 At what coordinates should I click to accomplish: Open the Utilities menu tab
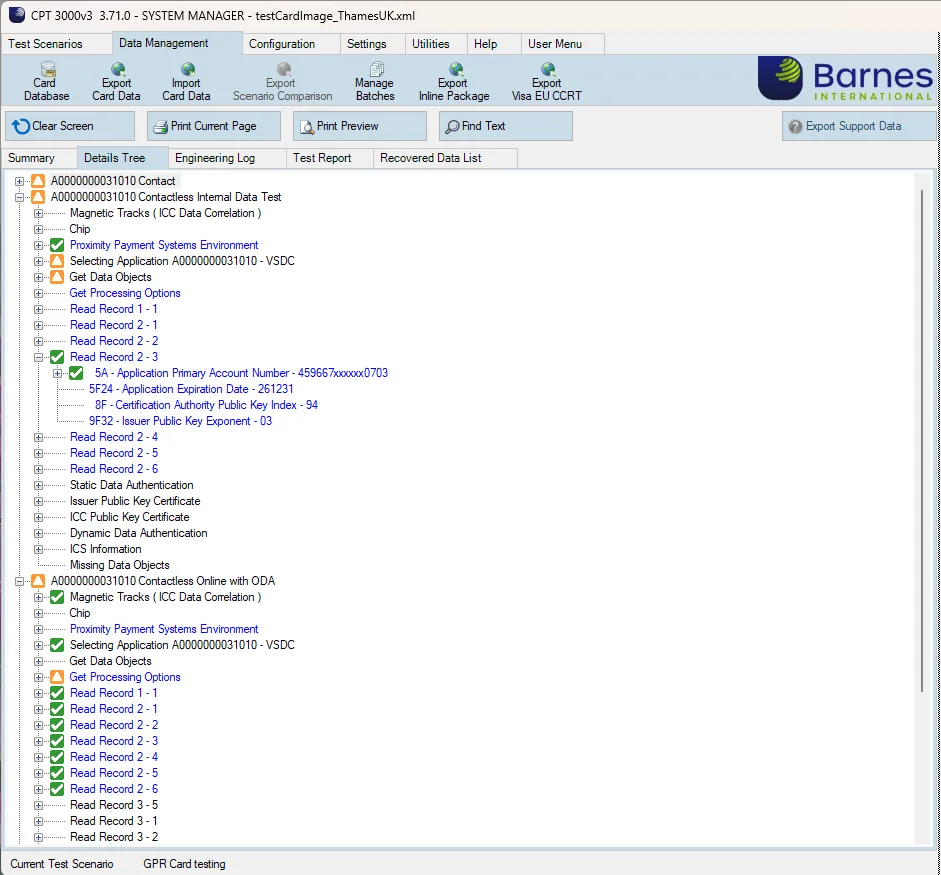point(431,44)
